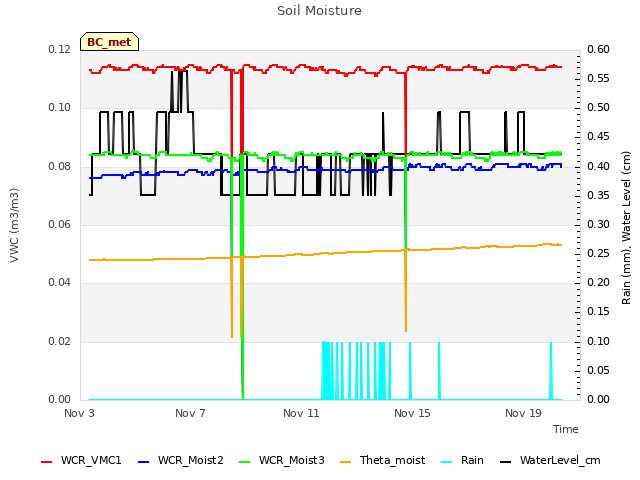Viewport: 640px width, 480px height.
Task: Toggle the WaterLevel_cm legend entry
Action: tap(550, 460)
